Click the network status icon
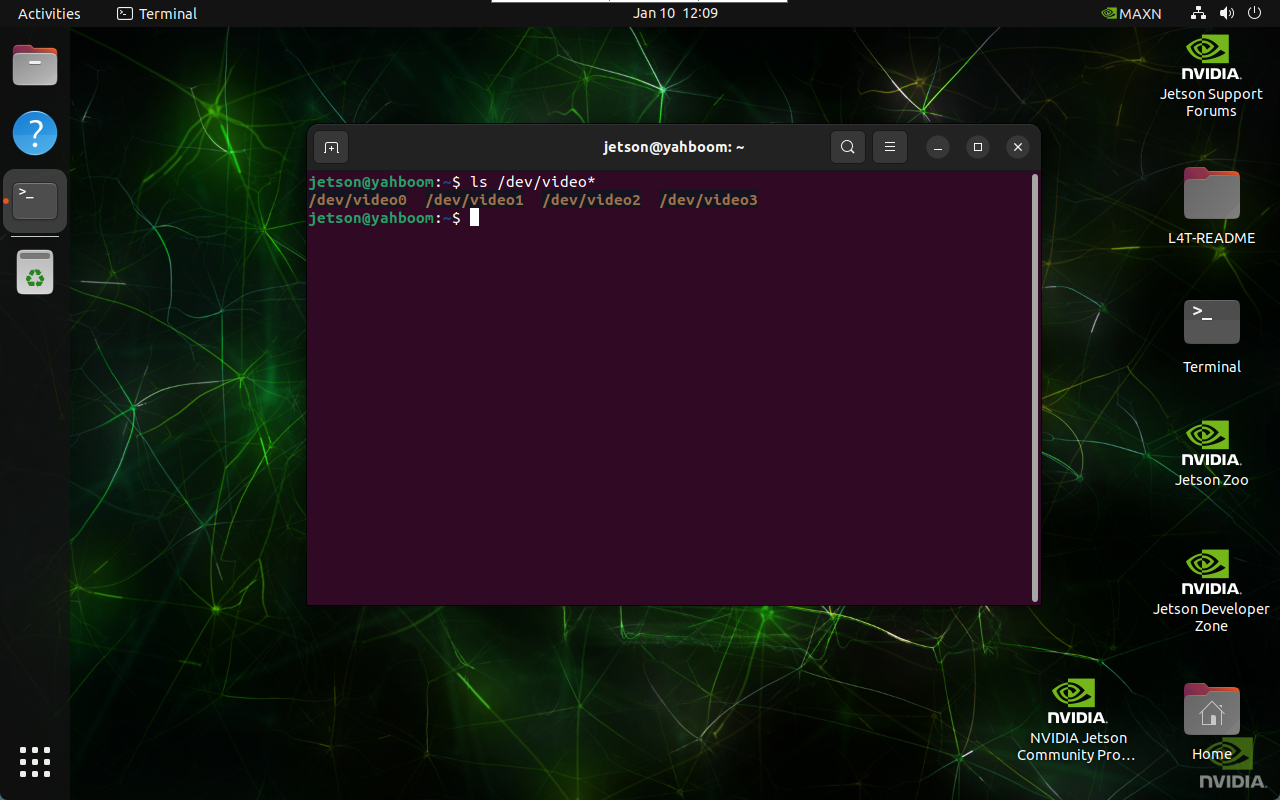1280x800 pixels. 1198,14
